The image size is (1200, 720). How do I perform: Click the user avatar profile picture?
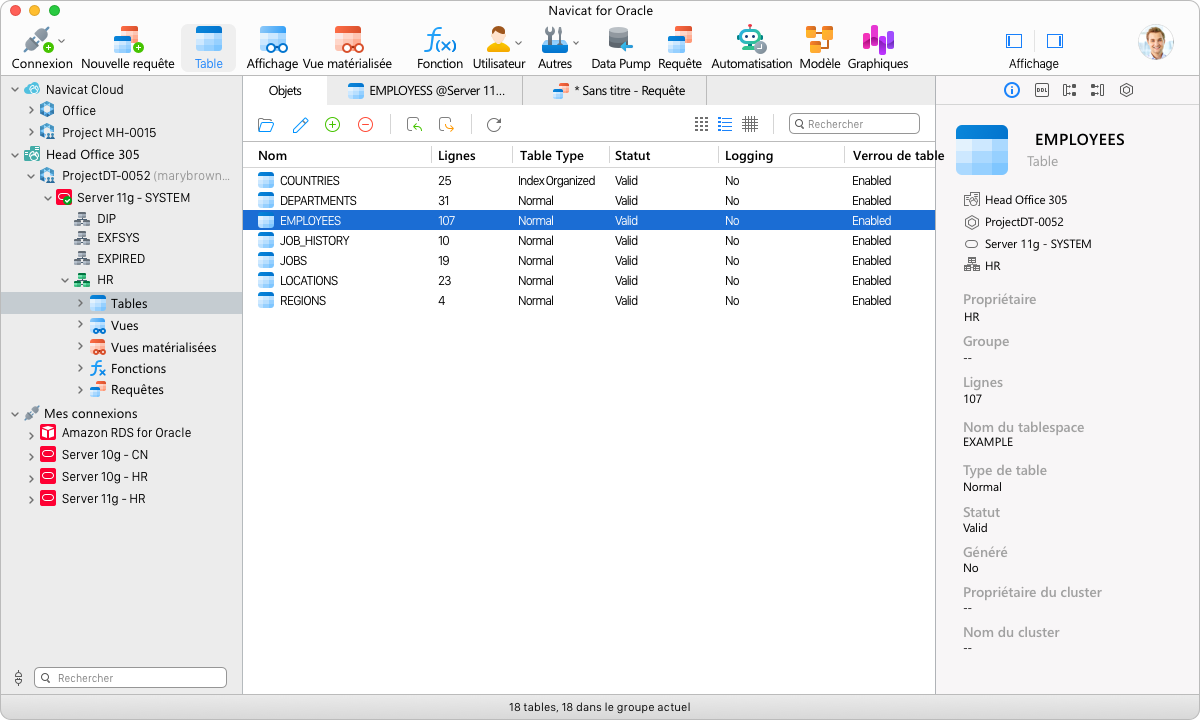[1155, 42]
